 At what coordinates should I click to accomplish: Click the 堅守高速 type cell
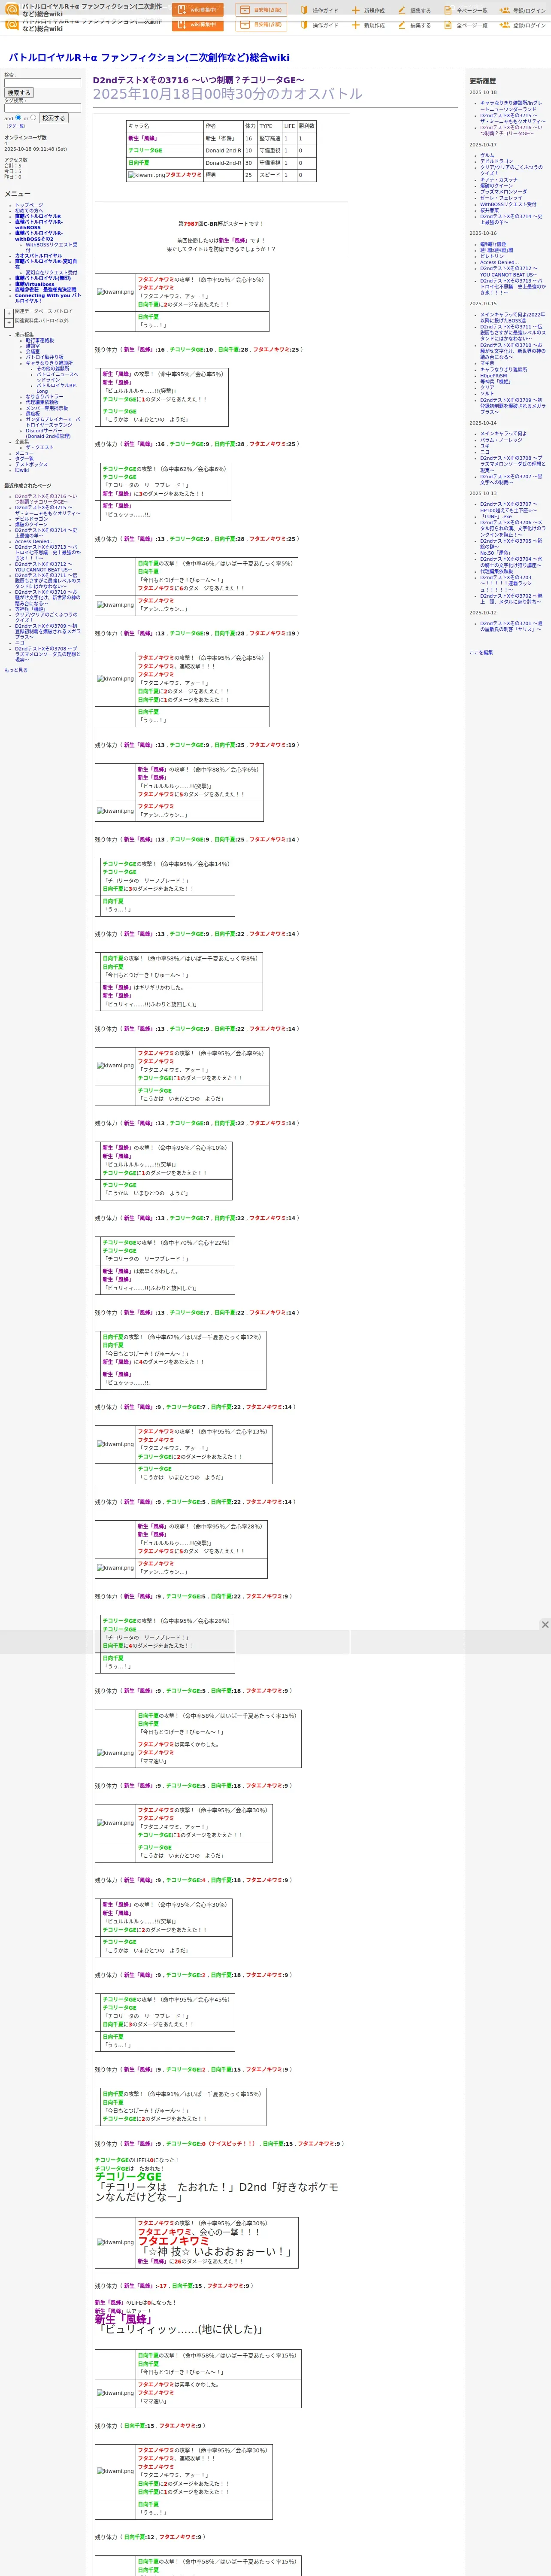click(x=269, y=139)
